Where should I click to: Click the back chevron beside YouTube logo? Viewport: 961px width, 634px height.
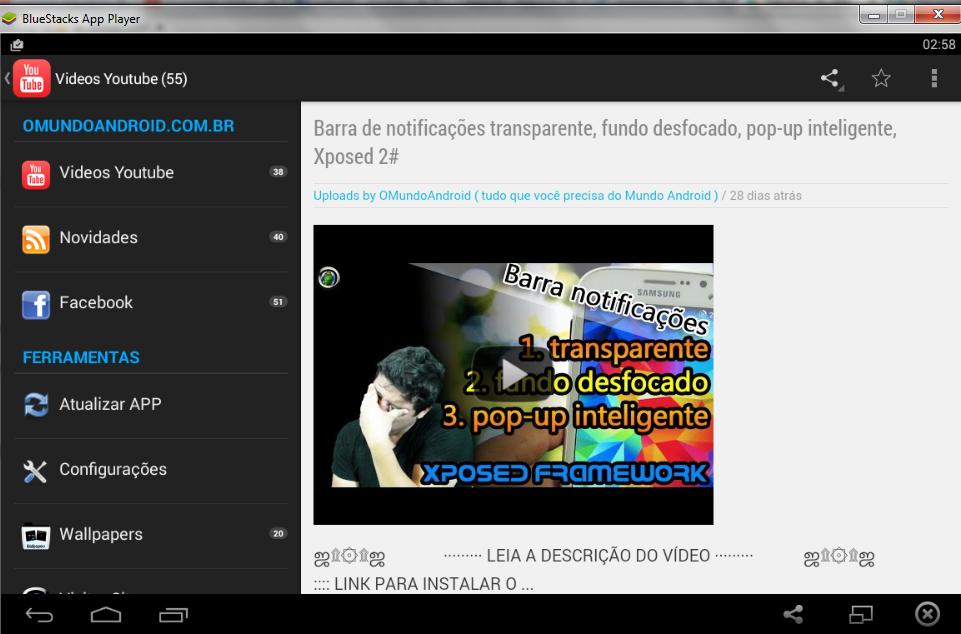click(7, 78)
